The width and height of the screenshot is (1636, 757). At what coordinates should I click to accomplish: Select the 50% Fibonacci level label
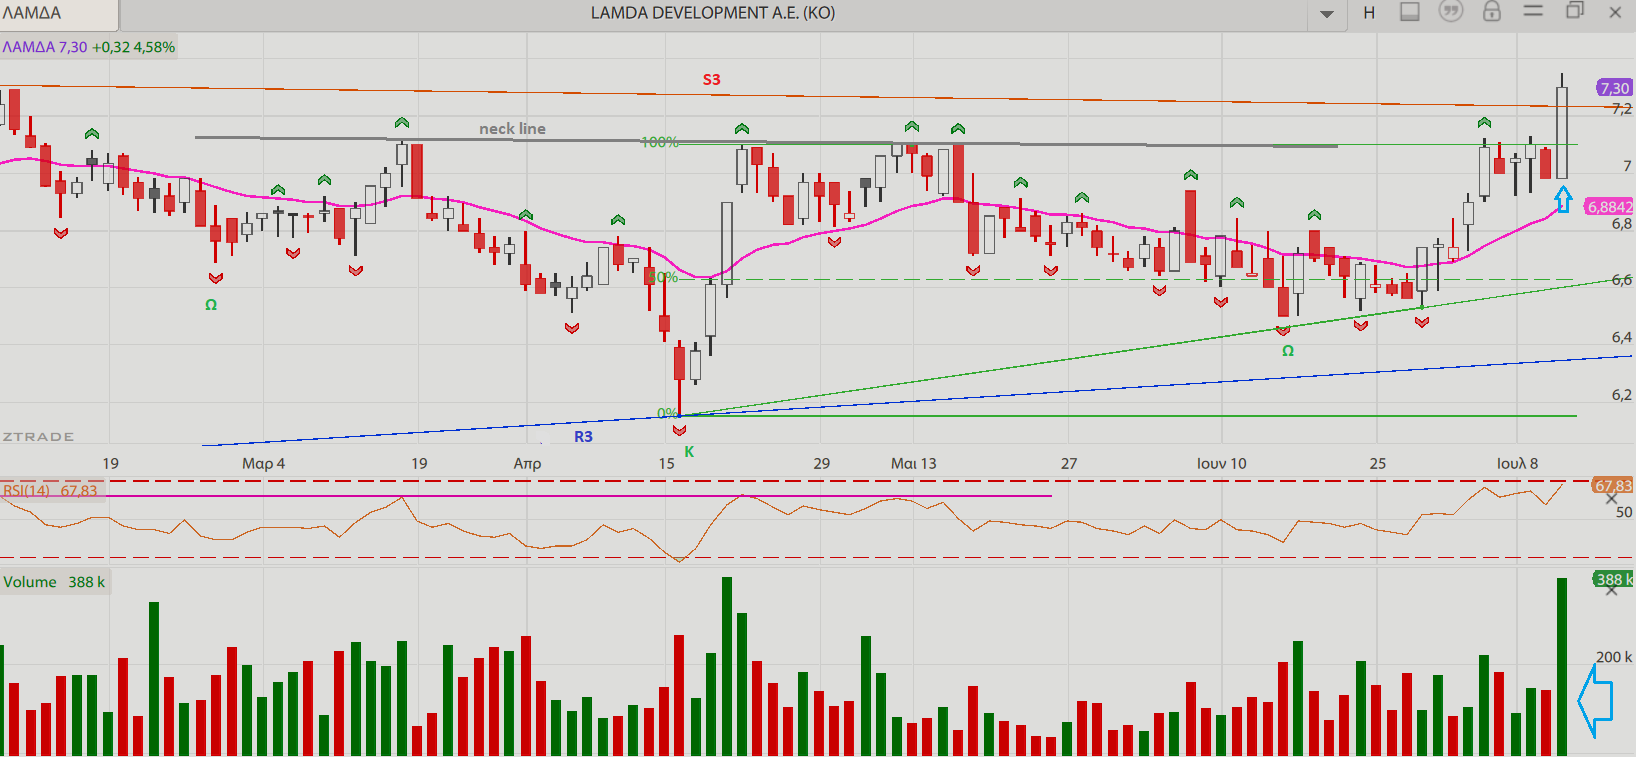[664, 277]
